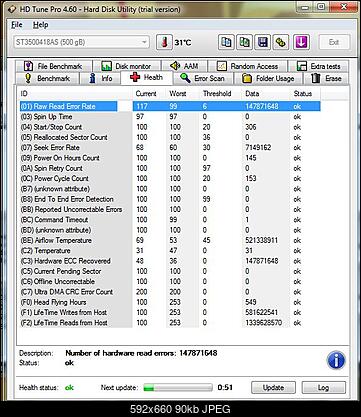Select the LifeTime Writes from Host row
This screenshot has height=417, width=361.
click(x=170, y=313)
